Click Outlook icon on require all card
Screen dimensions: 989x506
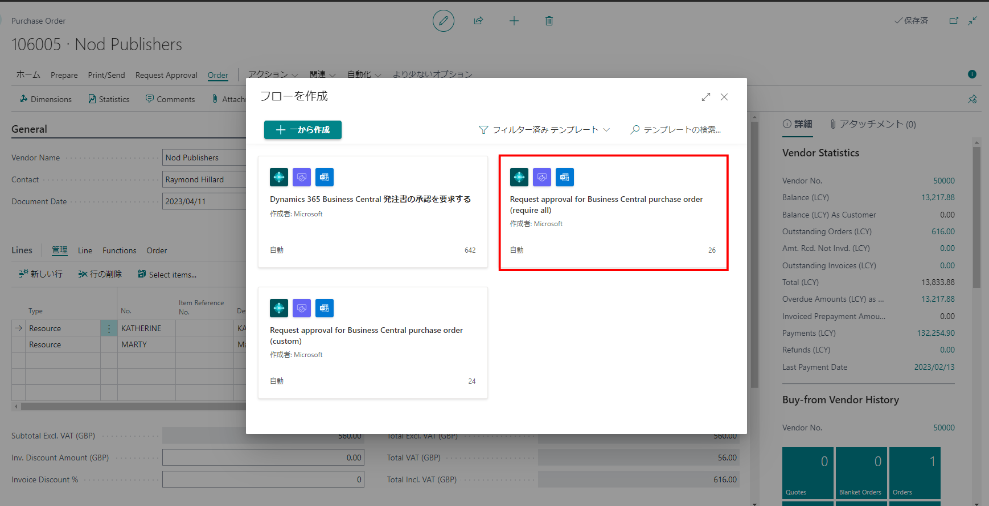[565, 177]
